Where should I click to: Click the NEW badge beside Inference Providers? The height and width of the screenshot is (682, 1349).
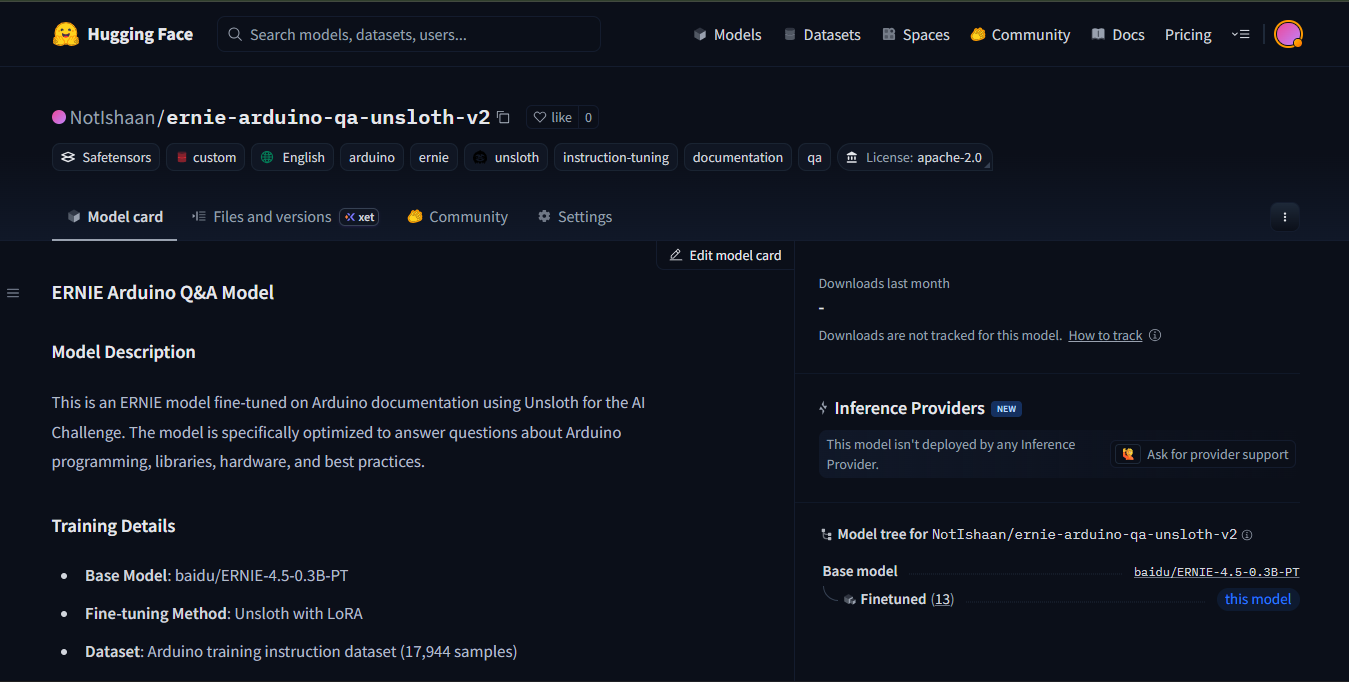click(1006, 408)
